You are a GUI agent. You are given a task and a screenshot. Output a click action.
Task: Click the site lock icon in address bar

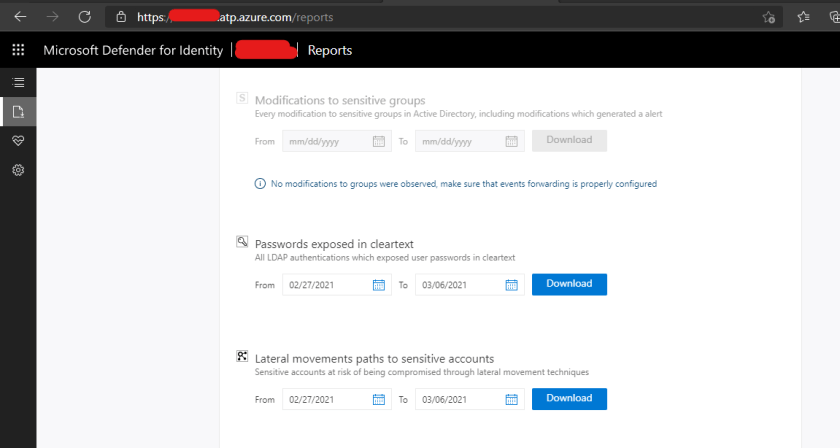pyautogui.click(x=121, y=17)
